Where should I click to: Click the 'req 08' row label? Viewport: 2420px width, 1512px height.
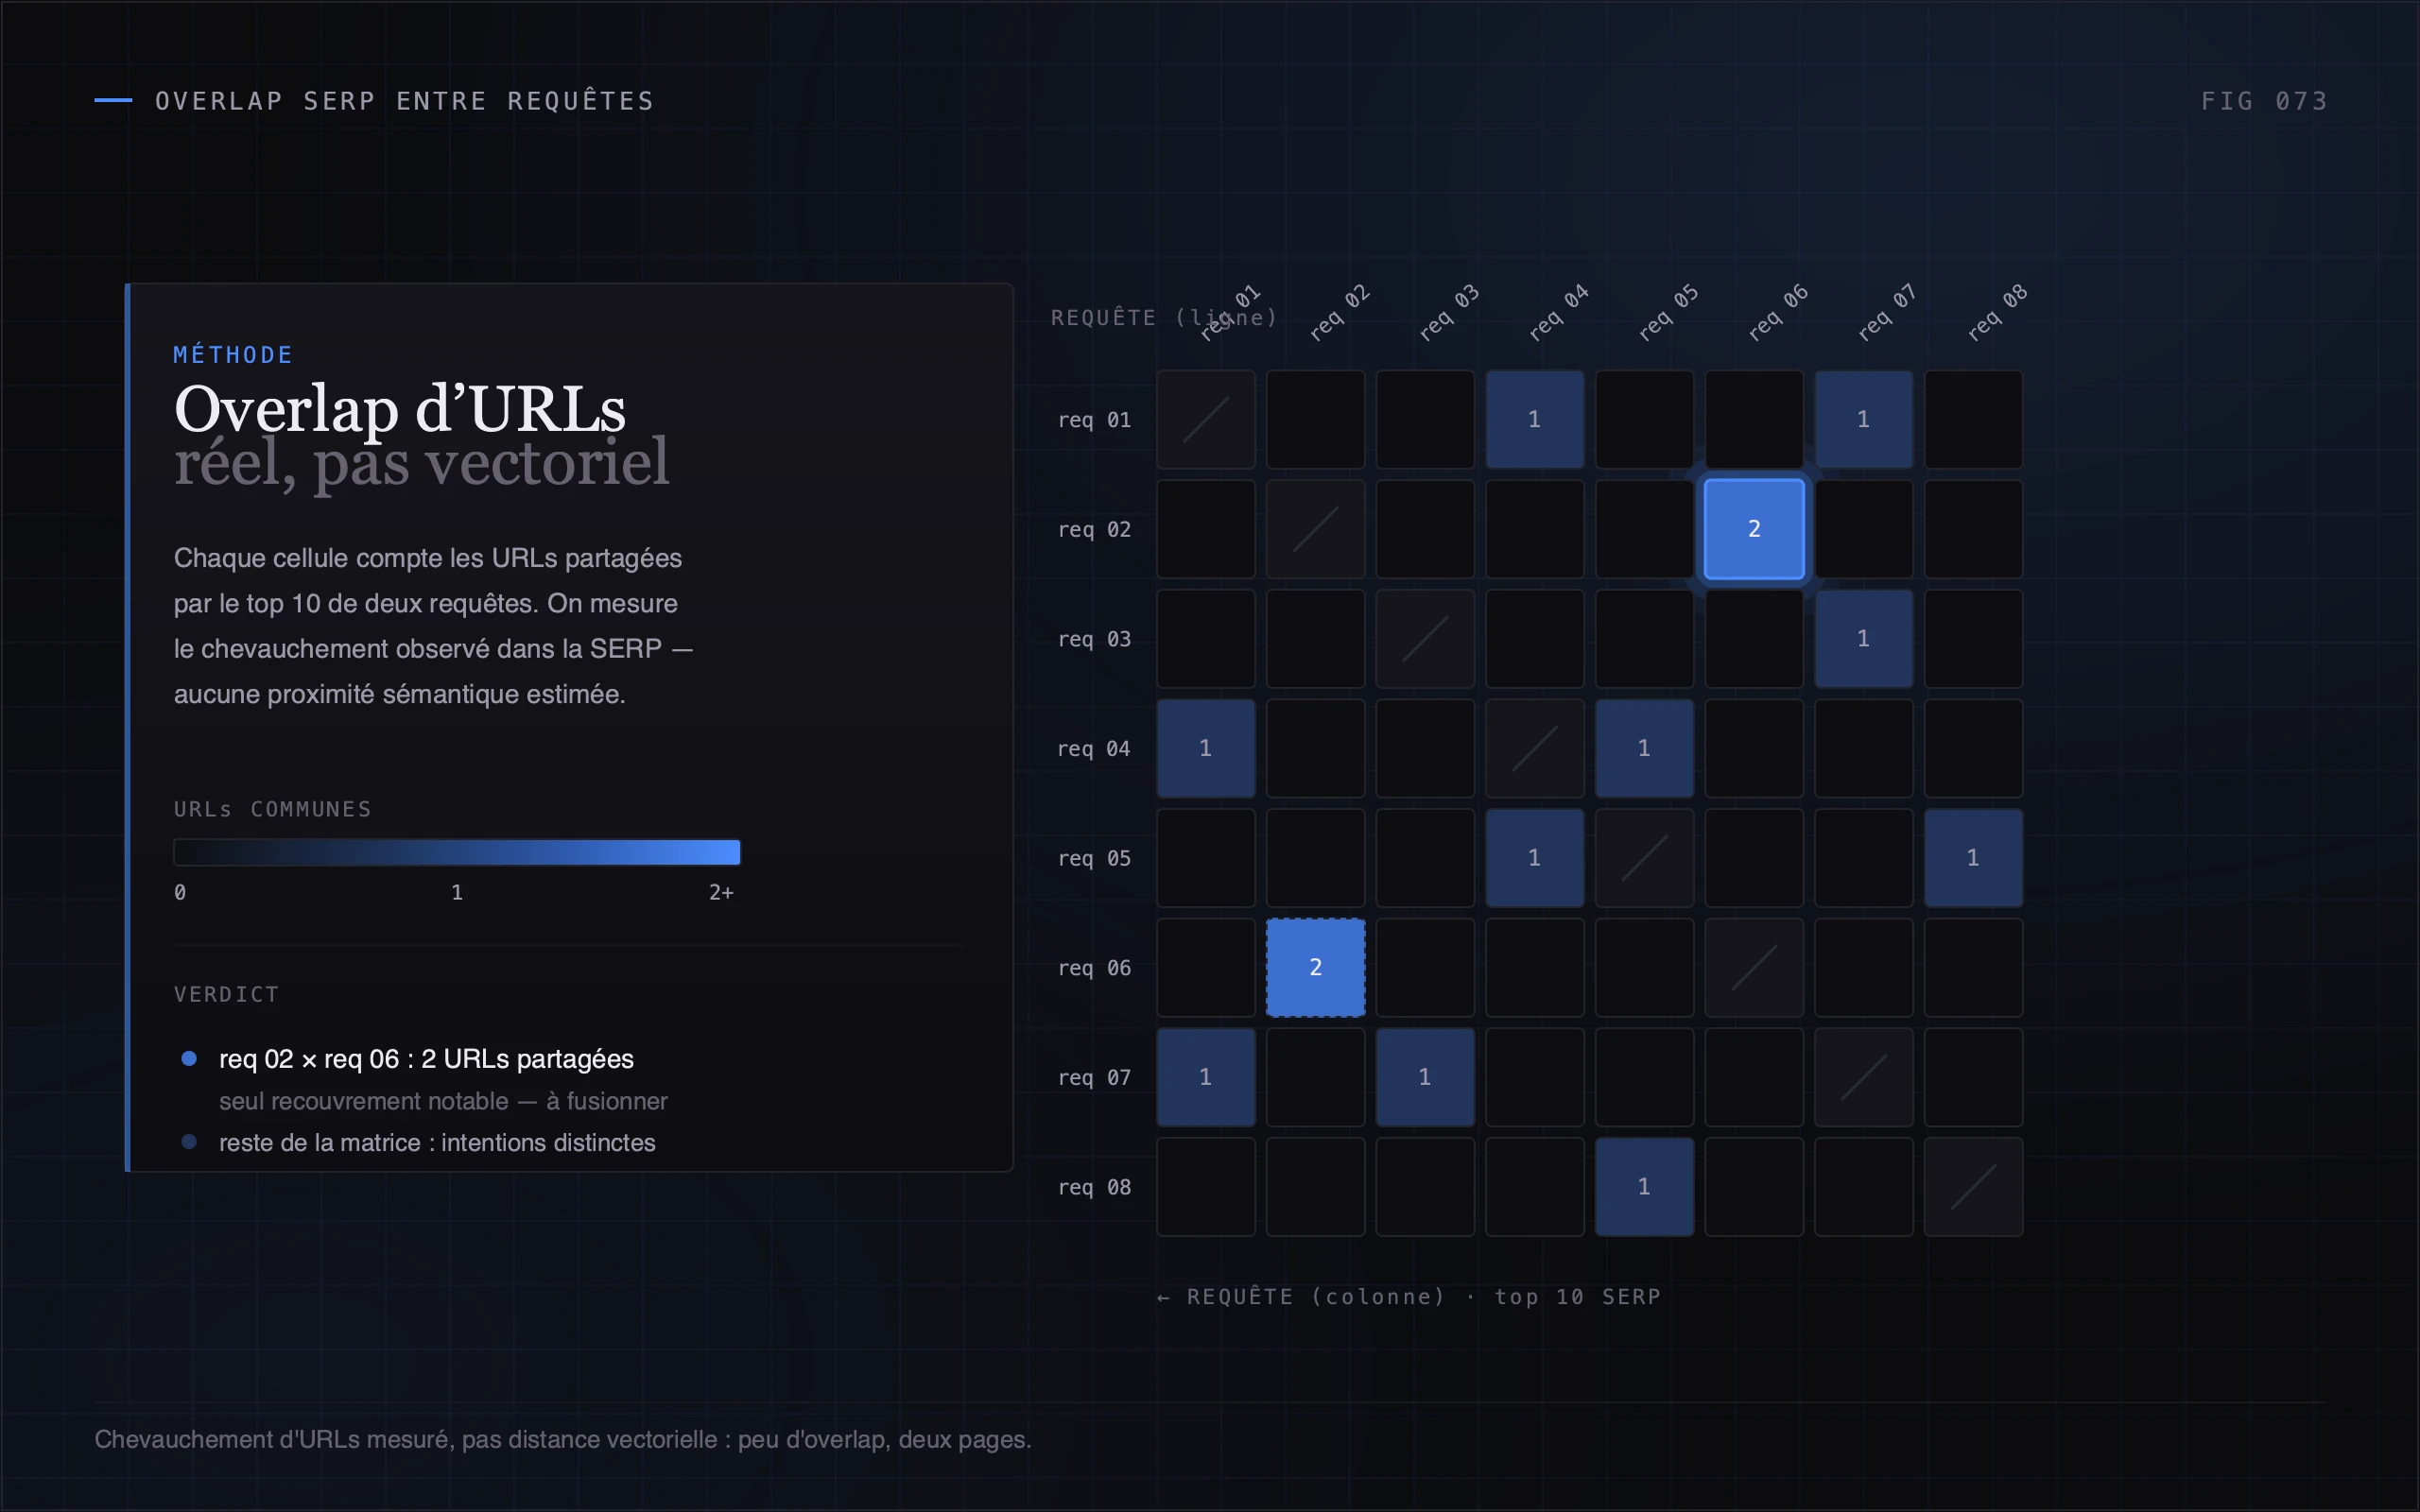1094,1187
